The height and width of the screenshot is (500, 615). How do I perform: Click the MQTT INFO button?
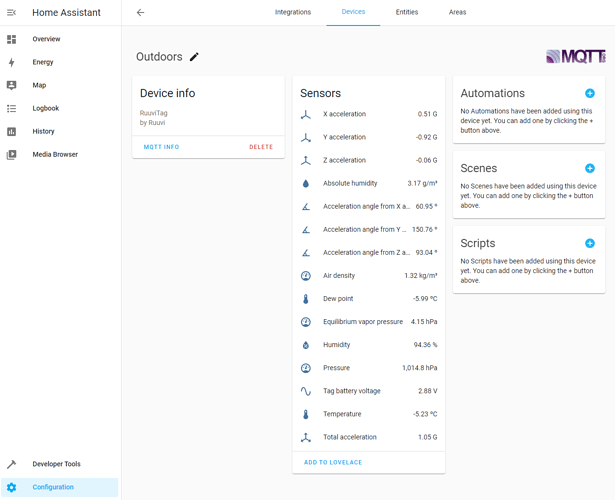161,147
